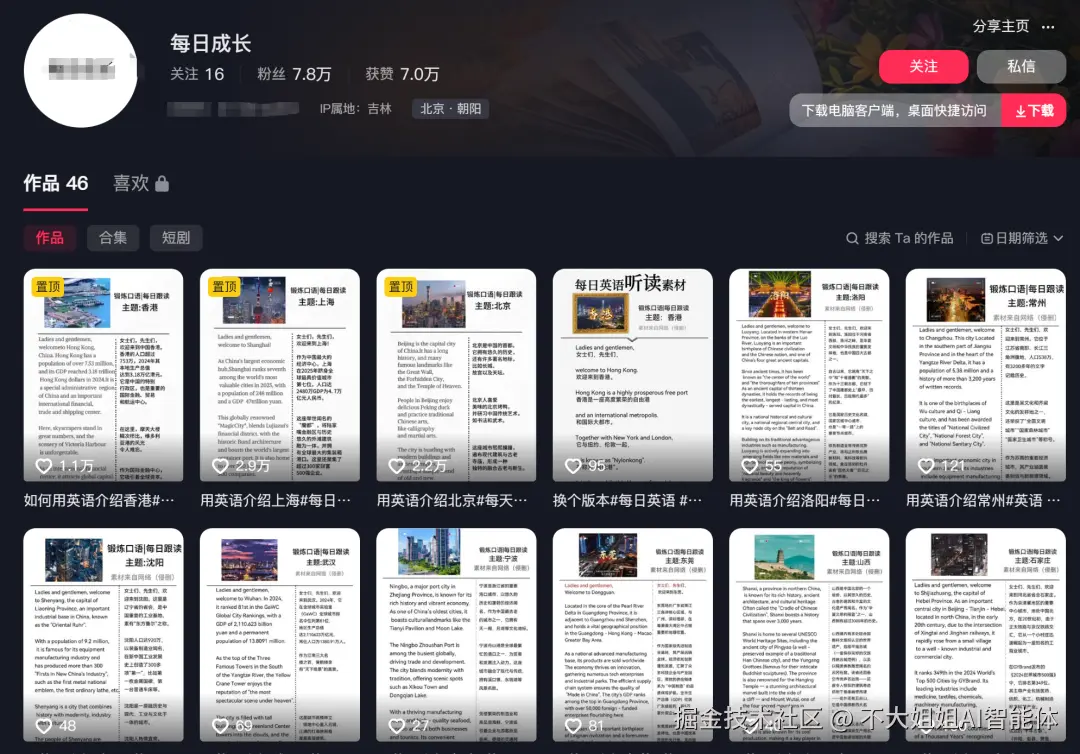Click the 私信 message button

(x=1021, y=67)
